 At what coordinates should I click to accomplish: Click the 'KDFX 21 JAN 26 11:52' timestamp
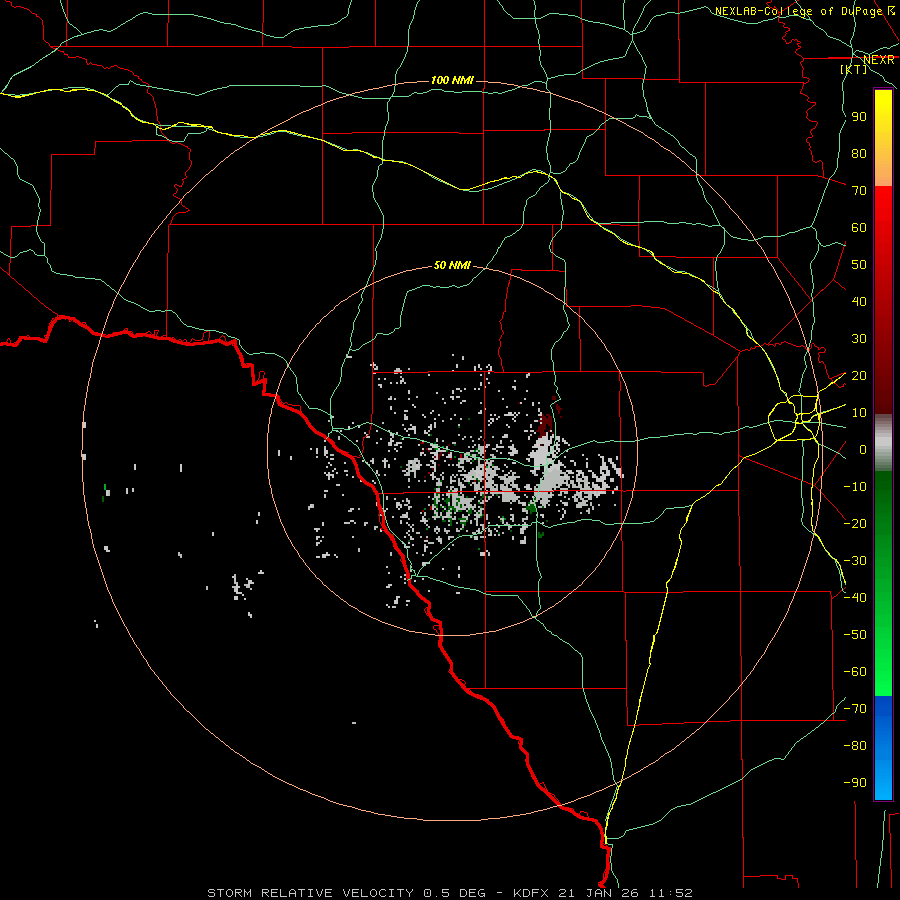pos(603,893)
